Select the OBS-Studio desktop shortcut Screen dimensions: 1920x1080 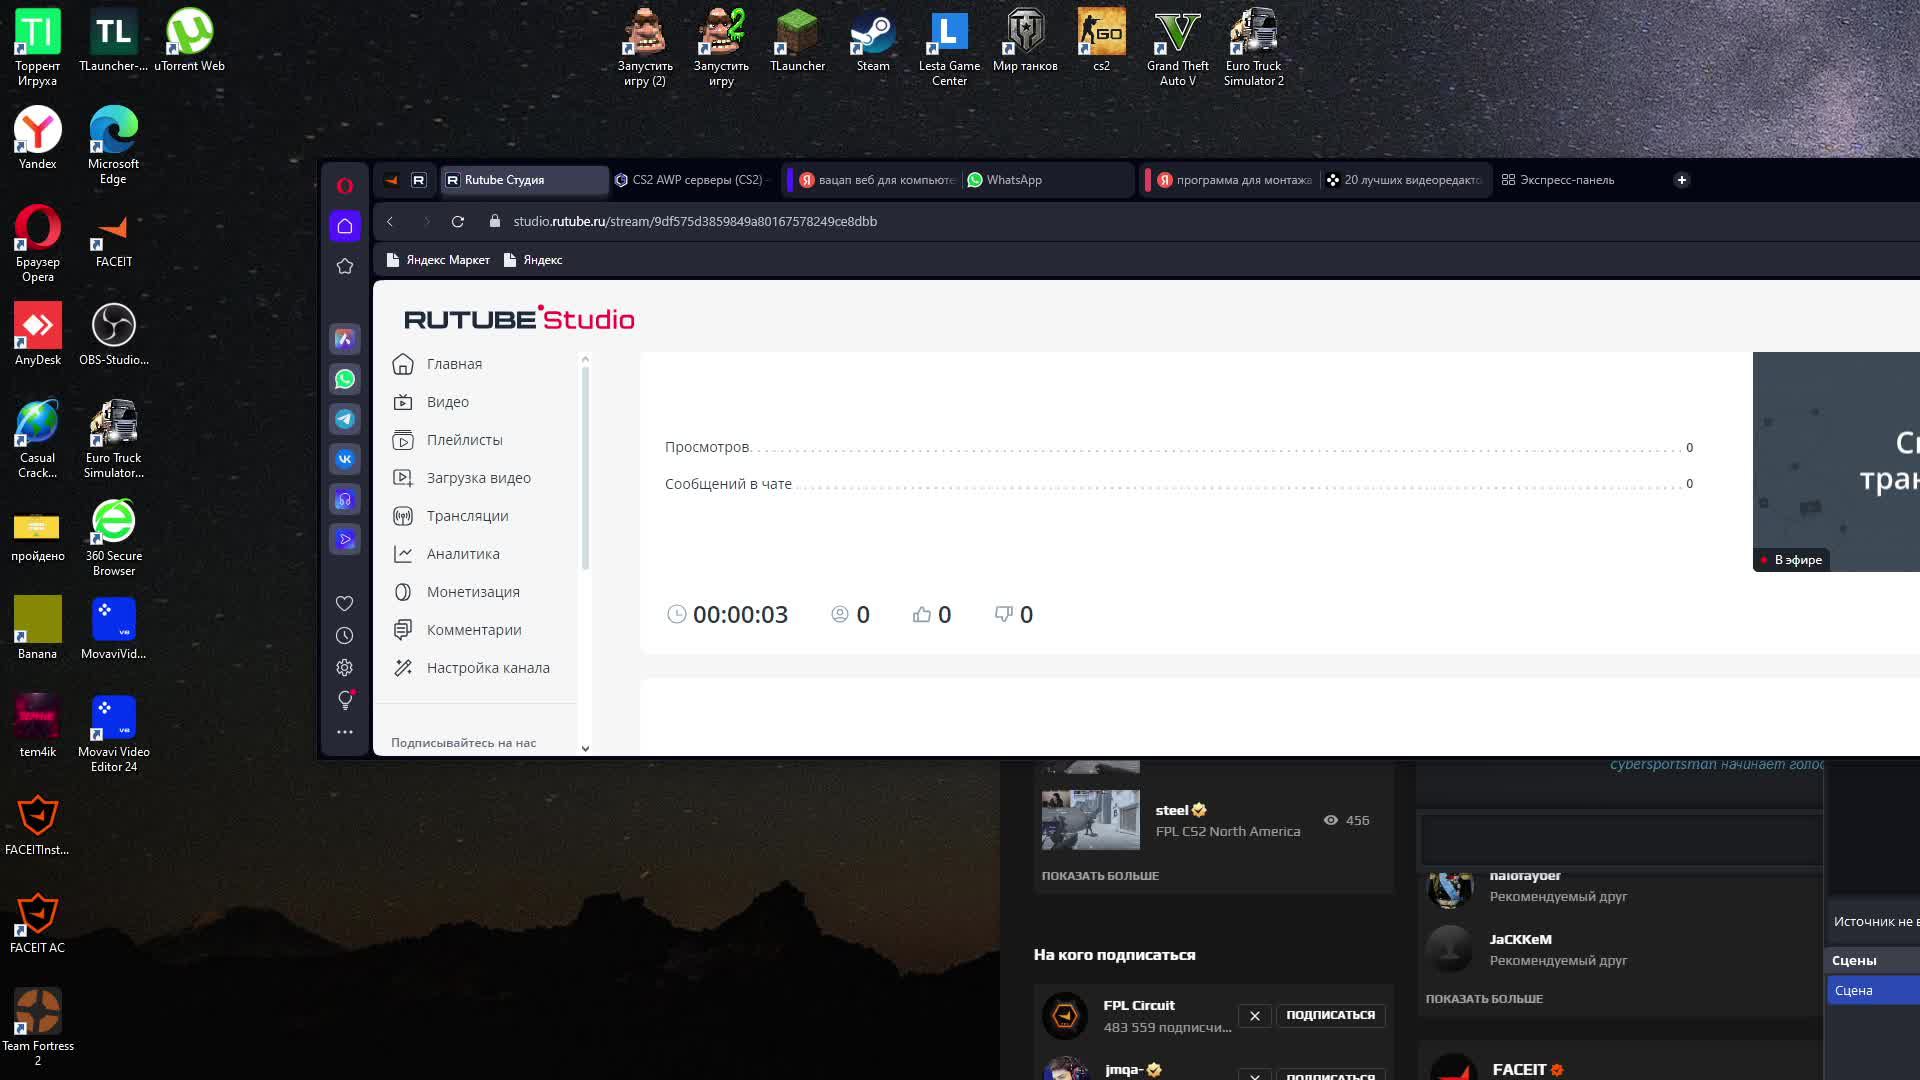pyautogui.click(x=114, y=335)
